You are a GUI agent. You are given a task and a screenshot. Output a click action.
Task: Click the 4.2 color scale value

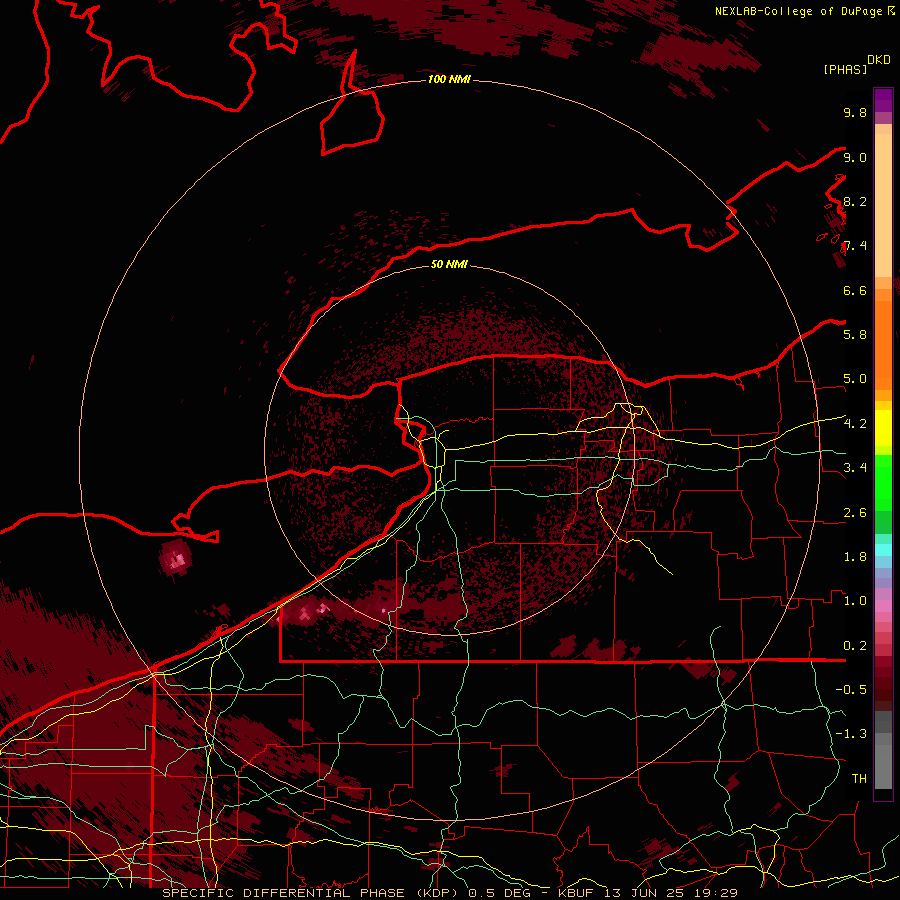tap(855, 424)
